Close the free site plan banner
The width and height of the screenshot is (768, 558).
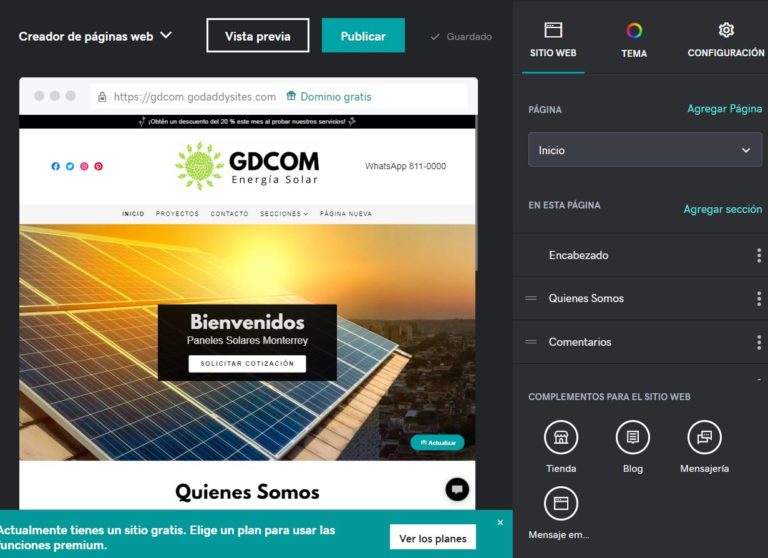tap(500, 523)
